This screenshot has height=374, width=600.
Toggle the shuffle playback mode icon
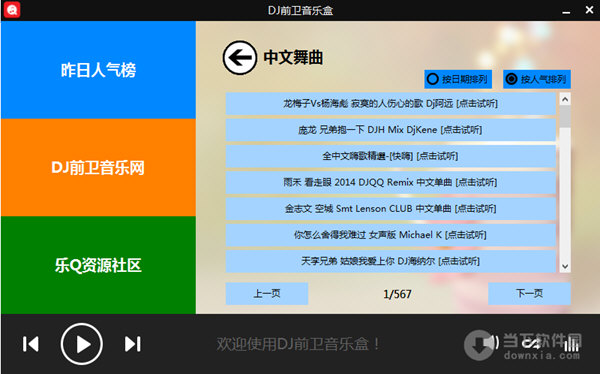(531, 344)
